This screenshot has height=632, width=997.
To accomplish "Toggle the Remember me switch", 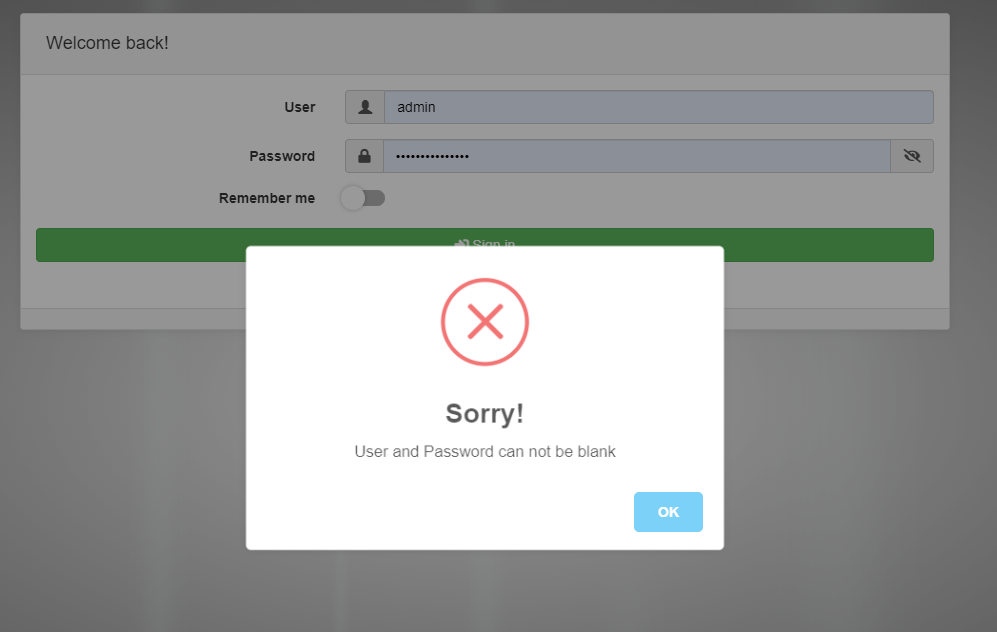I will click(362, 198).
